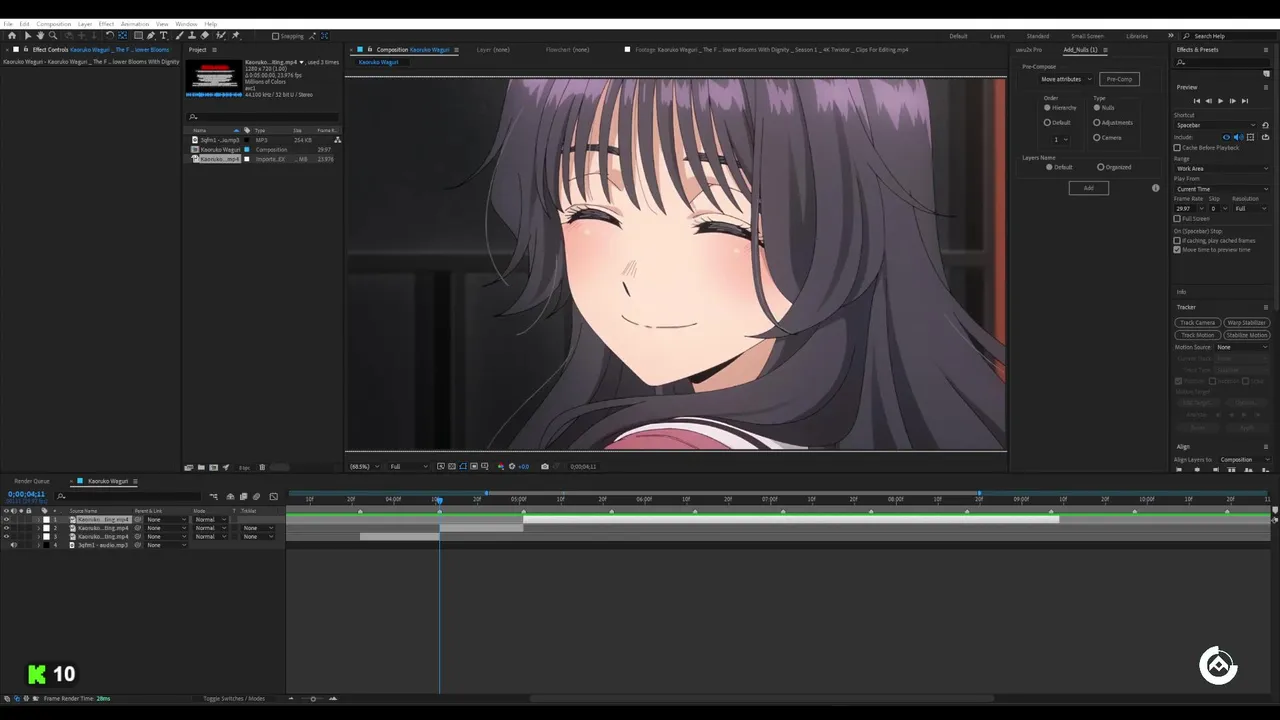Uncheck Move time to preview time

click(1177, 250)
